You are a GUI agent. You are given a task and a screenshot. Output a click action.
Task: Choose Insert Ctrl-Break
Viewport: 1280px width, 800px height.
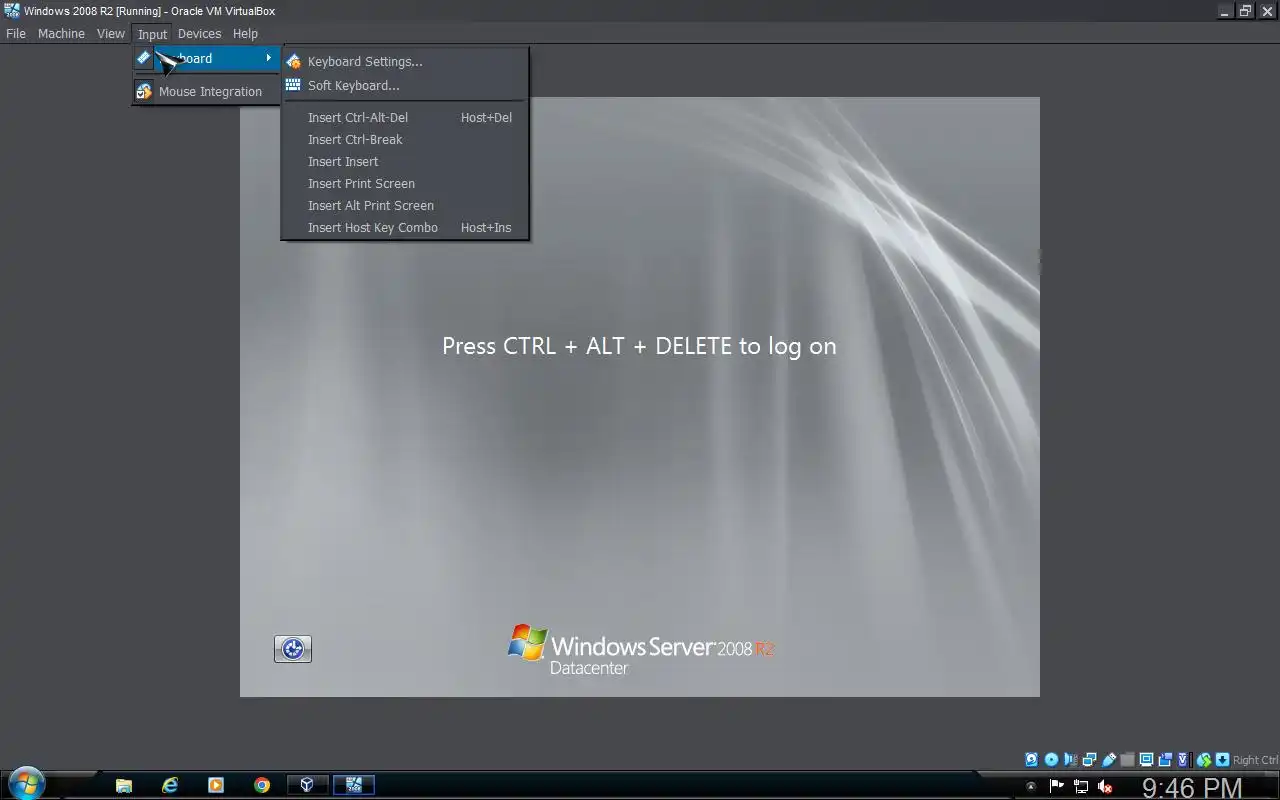tap(405, 139)
